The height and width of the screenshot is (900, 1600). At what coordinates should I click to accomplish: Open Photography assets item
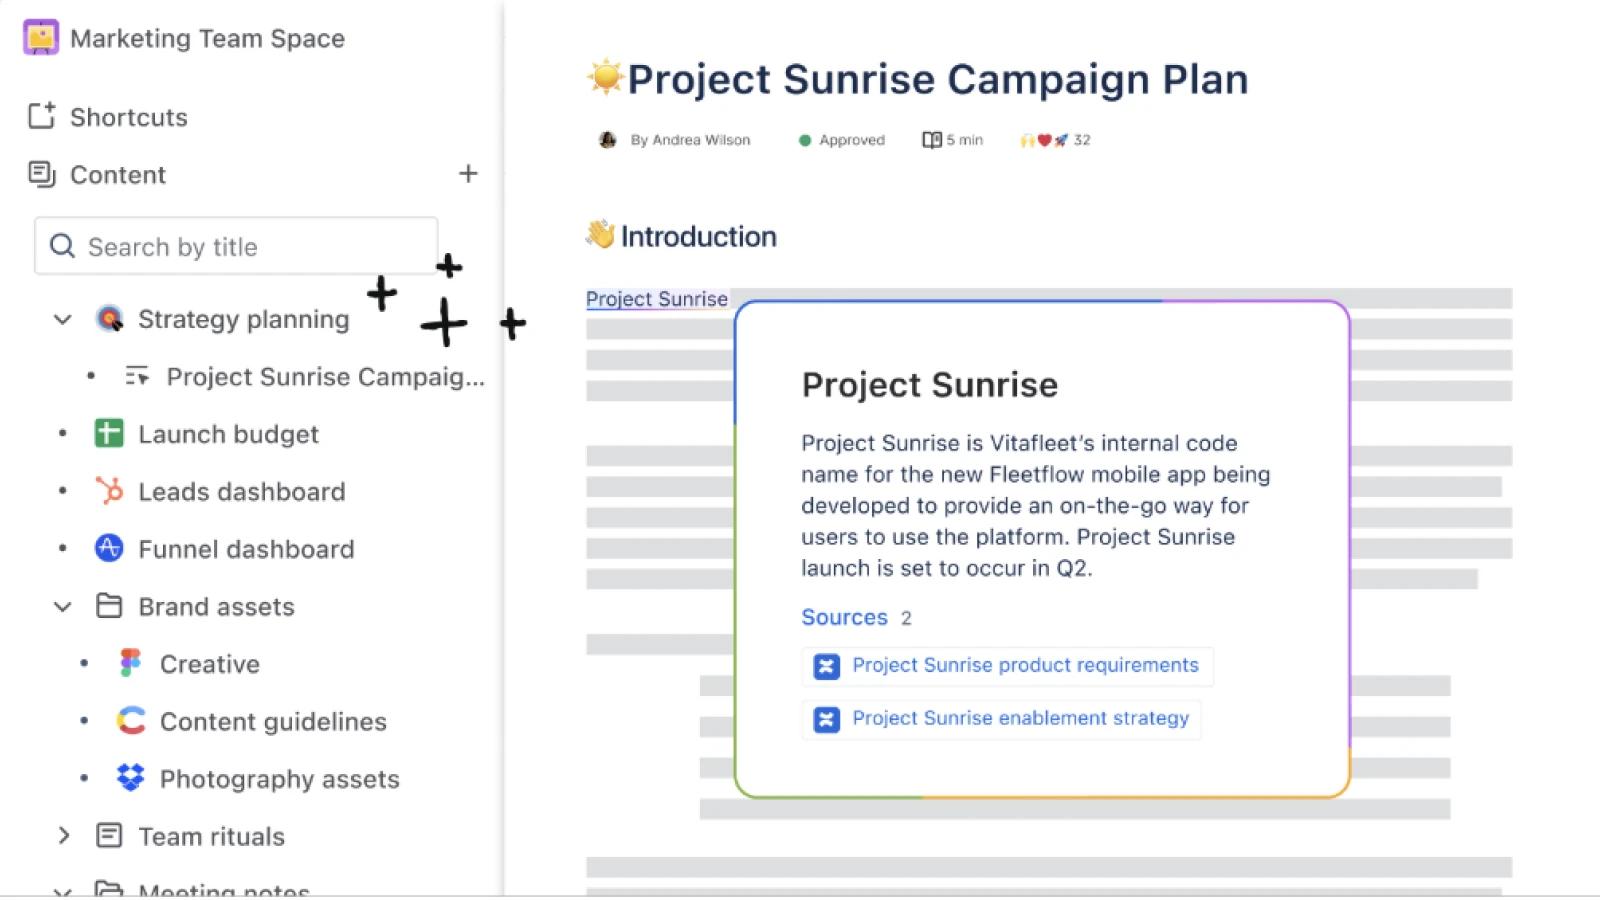click(280, 779)
